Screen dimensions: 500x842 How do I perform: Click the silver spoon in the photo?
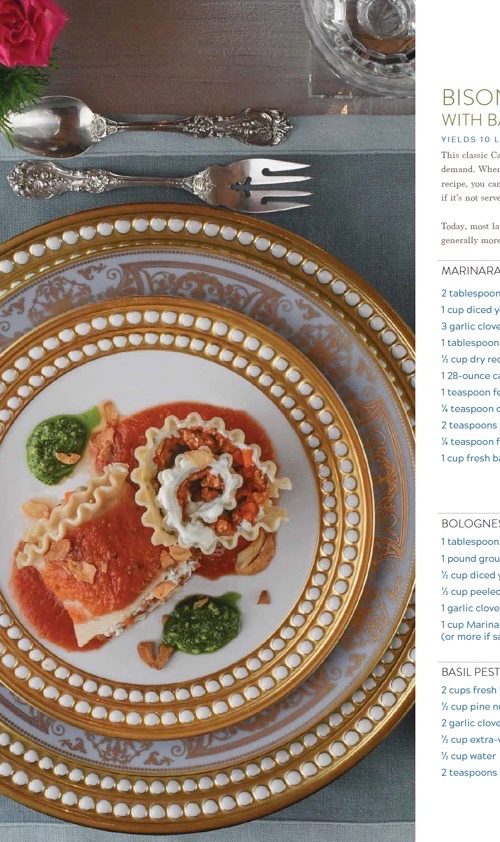148,126
